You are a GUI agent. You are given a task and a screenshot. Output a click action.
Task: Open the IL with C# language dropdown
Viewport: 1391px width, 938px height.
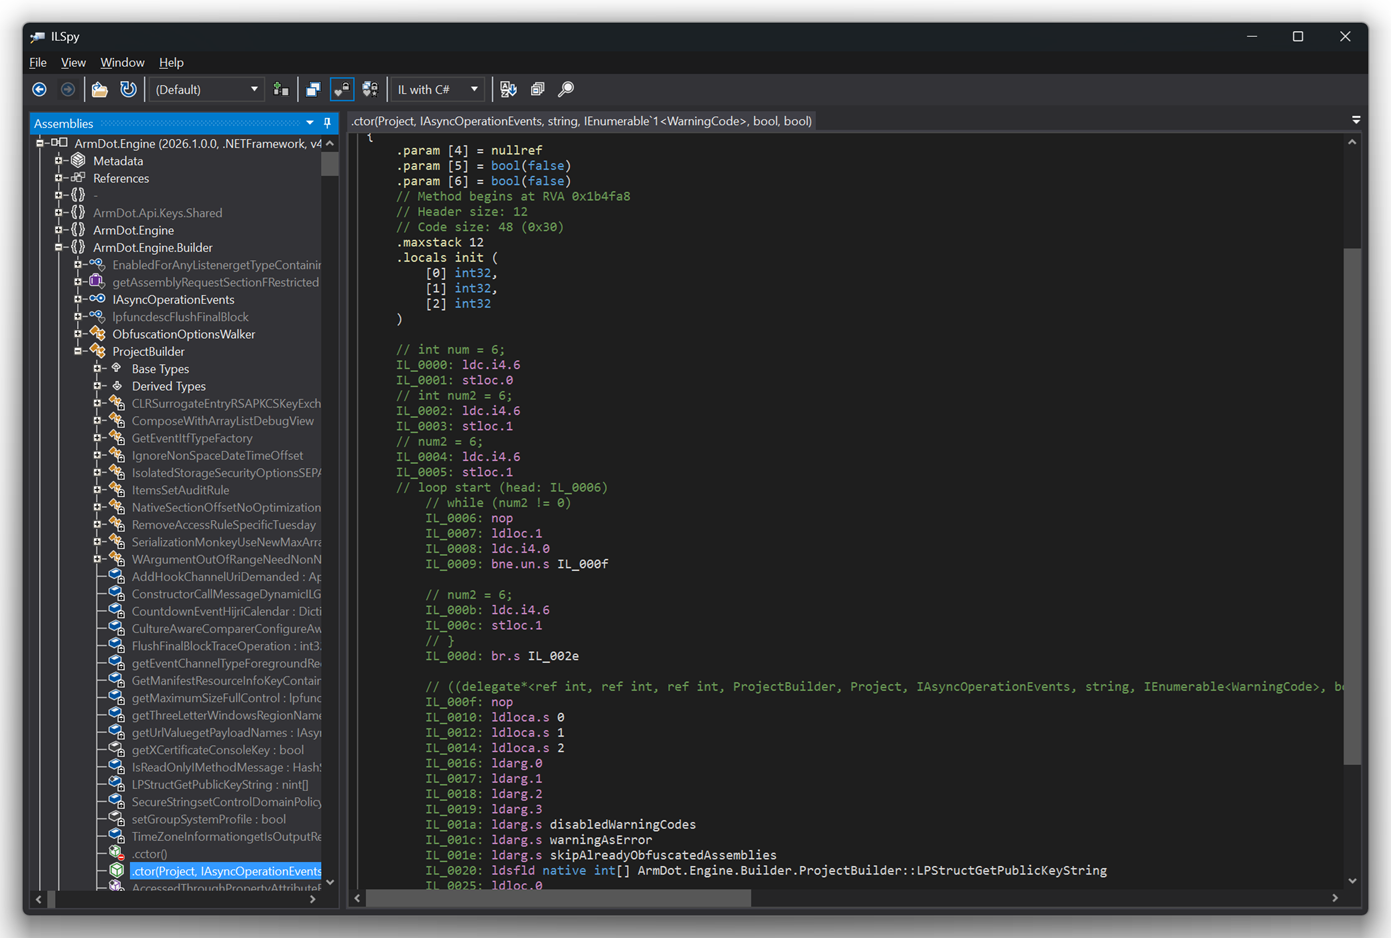point(437,90)
